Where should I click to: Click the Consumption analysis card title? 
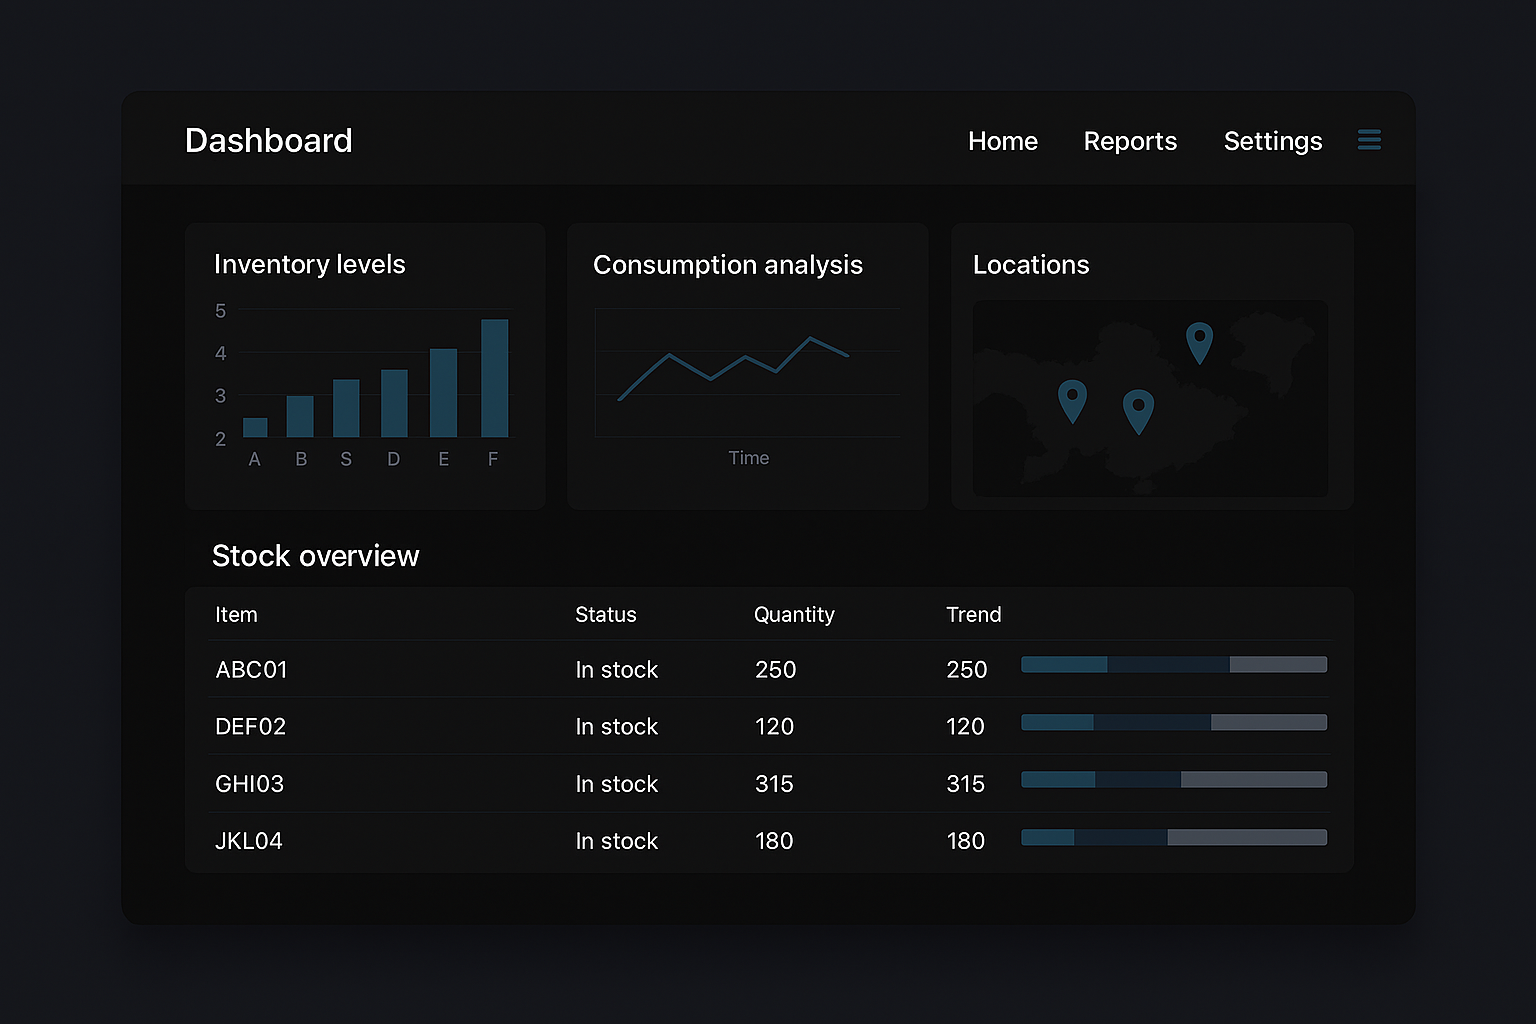click(728, 265)
